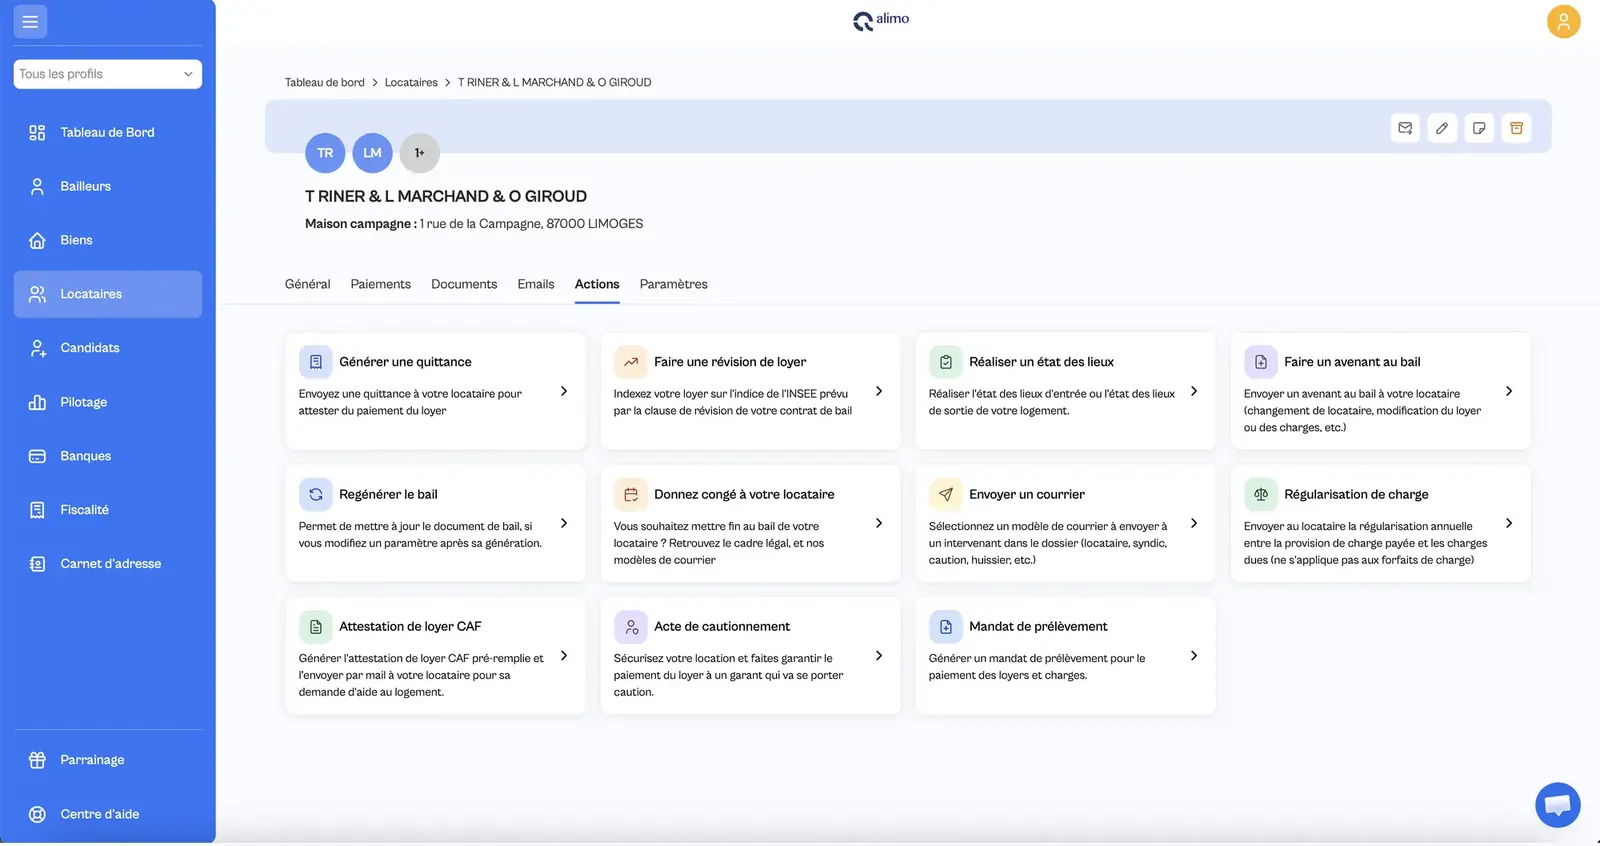Select Locataires in the sidebar
1600x846 pixels.
(x=108, y=294)
